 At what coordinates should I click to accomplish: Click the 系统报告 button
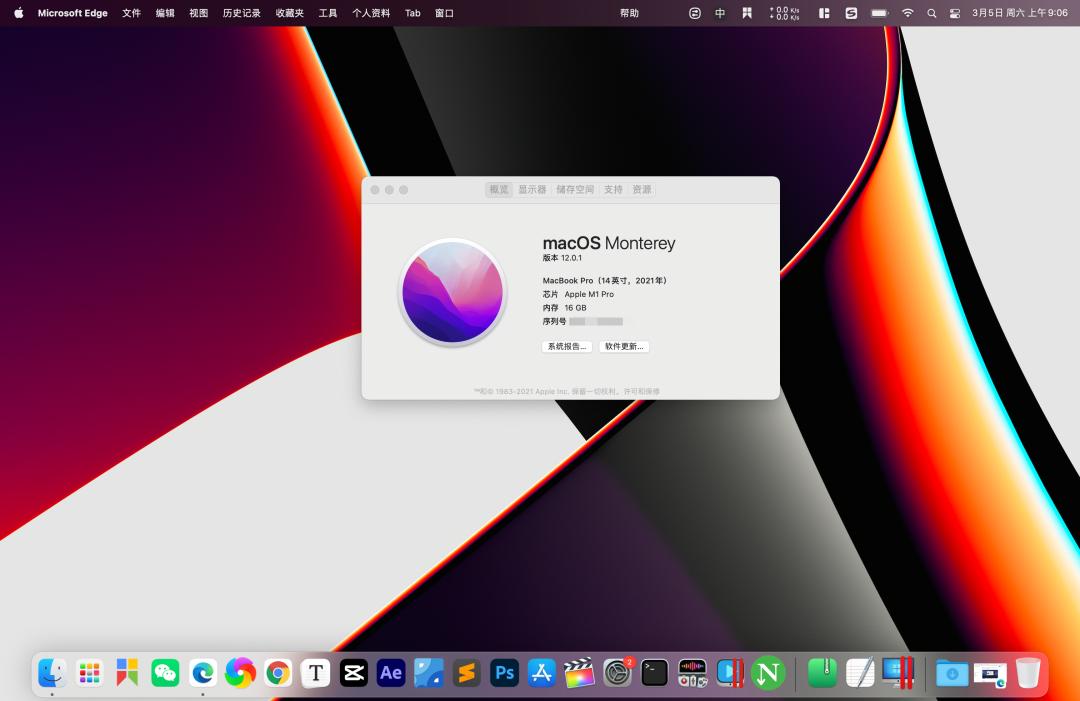coord(566,347)
